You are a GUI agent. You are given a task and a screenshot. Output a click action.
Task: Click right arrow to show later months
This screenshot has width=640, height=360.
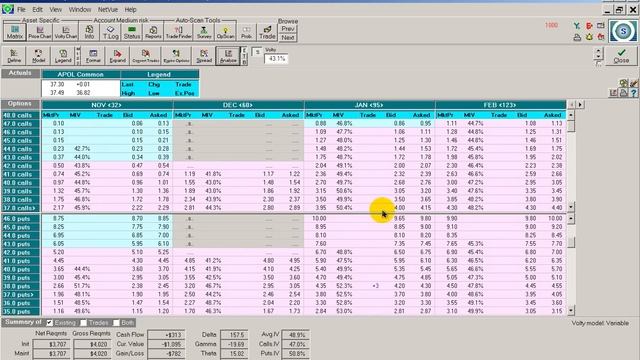coord(580,105)
